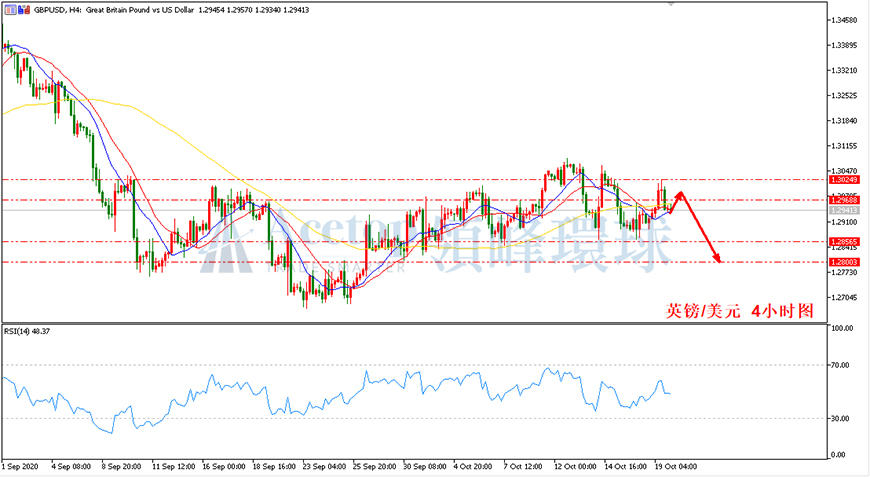Click the gray current price tag 1.29413
The height and width of the screenshot is (477, 870).
(844, 210)
